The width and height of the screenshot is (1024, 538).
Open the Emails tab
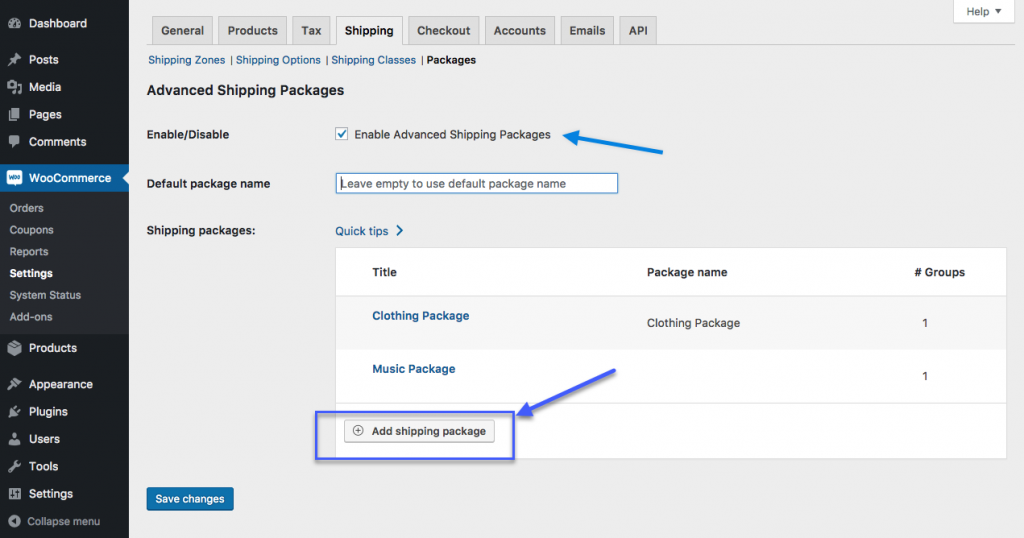[x=587, y=30]
